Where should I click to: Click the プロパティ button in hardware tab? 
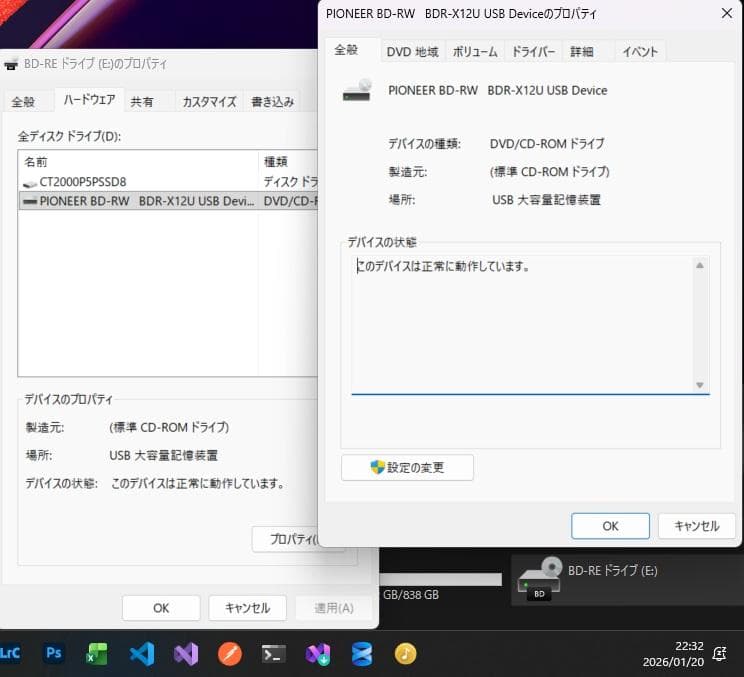[286, 539]
